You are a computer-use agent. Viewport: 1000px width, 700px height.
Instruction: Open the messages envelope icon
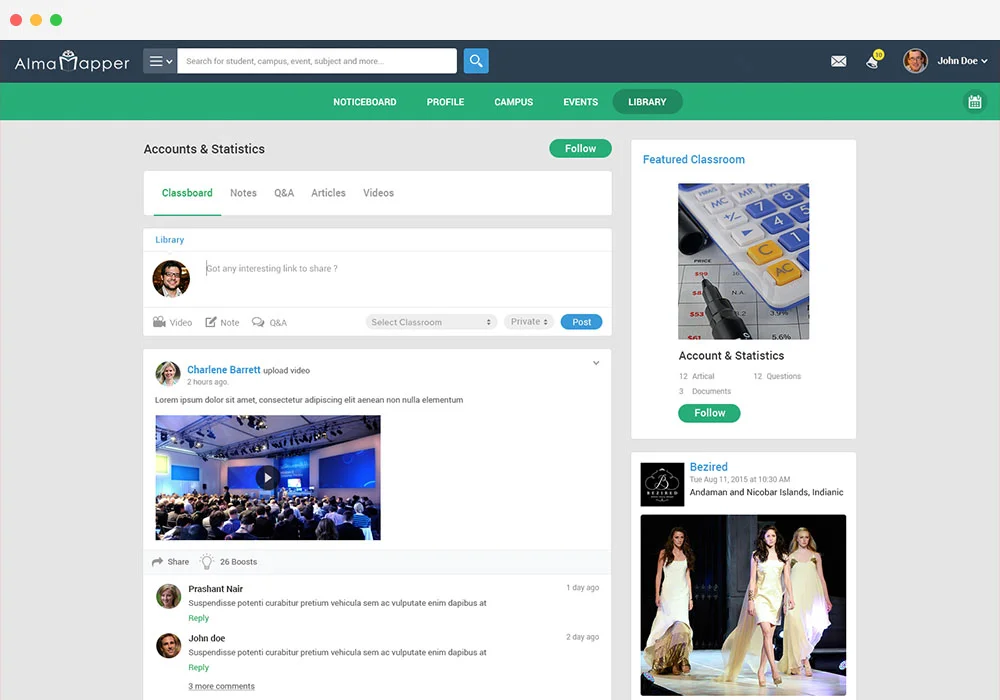pos(838,61)
